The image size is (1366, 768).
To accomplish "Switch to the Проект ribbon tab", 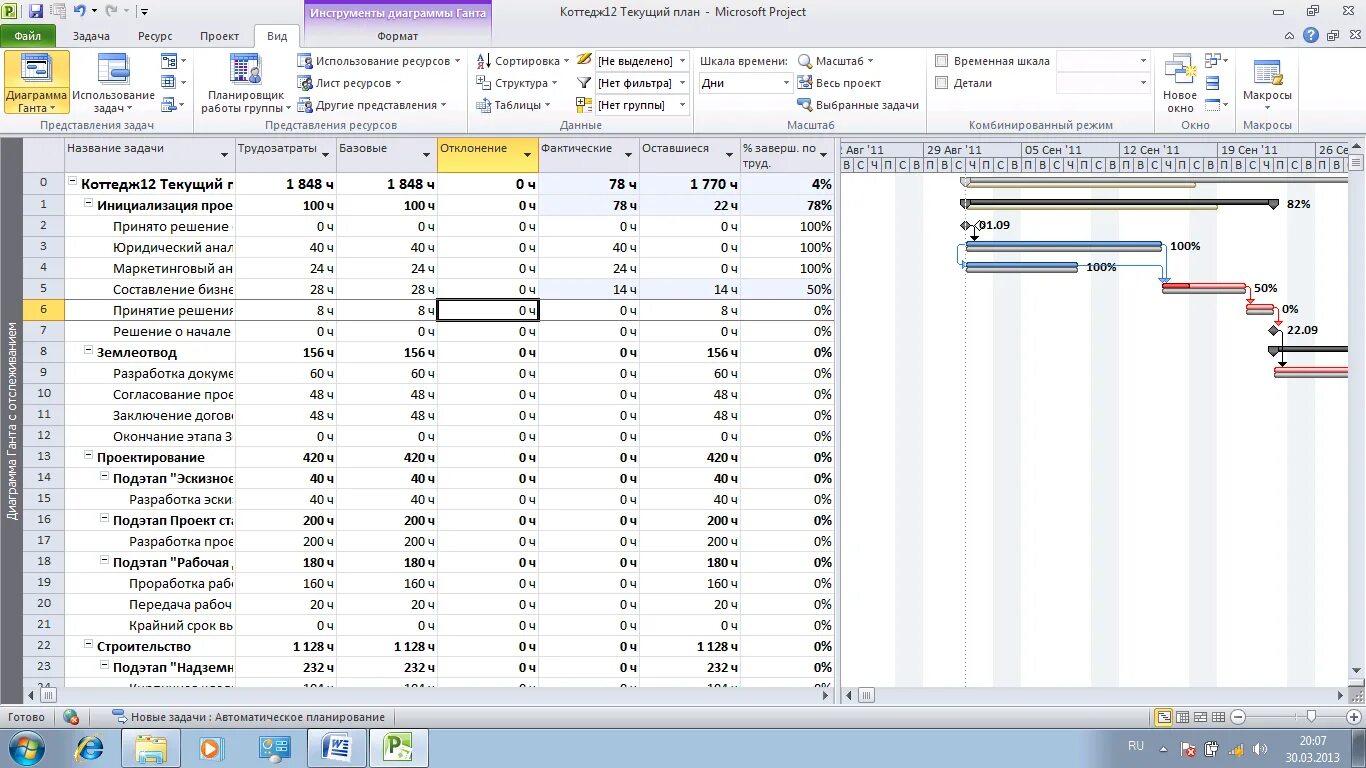I will click(219, 36).
